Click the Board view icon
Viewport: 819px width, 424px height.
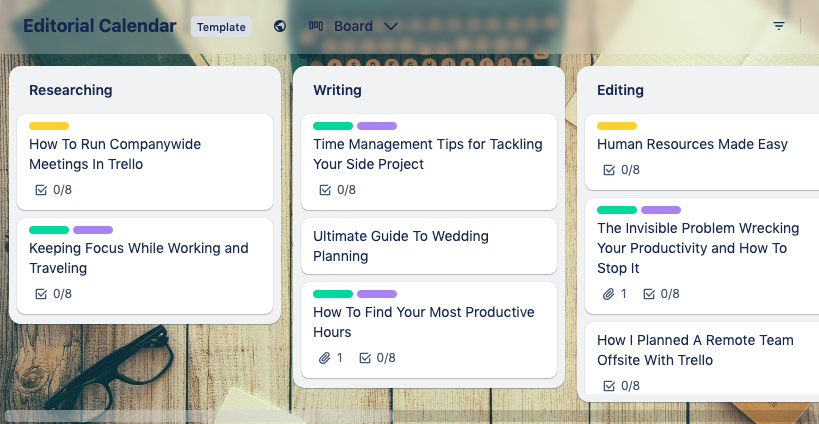tap(316, 26)
